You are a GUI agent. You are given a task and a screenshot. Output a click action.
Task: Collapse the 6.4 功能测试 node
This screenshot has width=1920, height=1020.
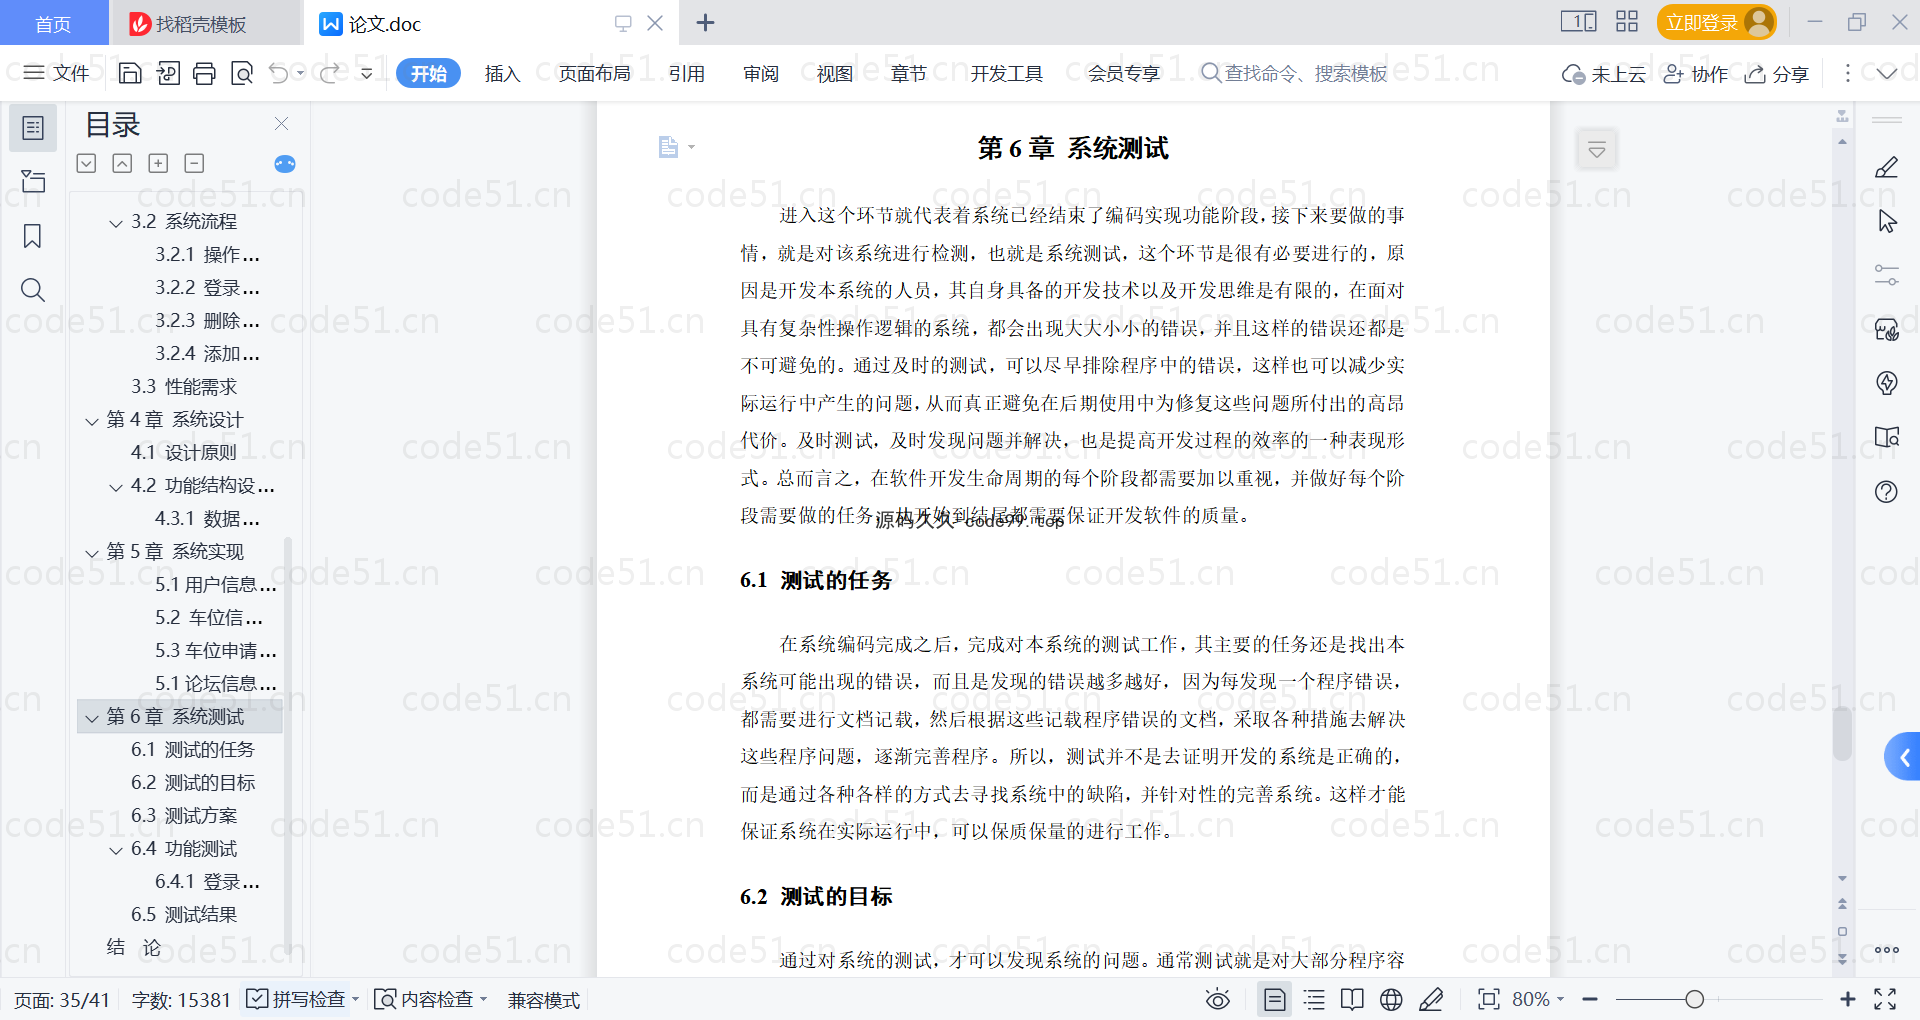(x=116, y=850)
